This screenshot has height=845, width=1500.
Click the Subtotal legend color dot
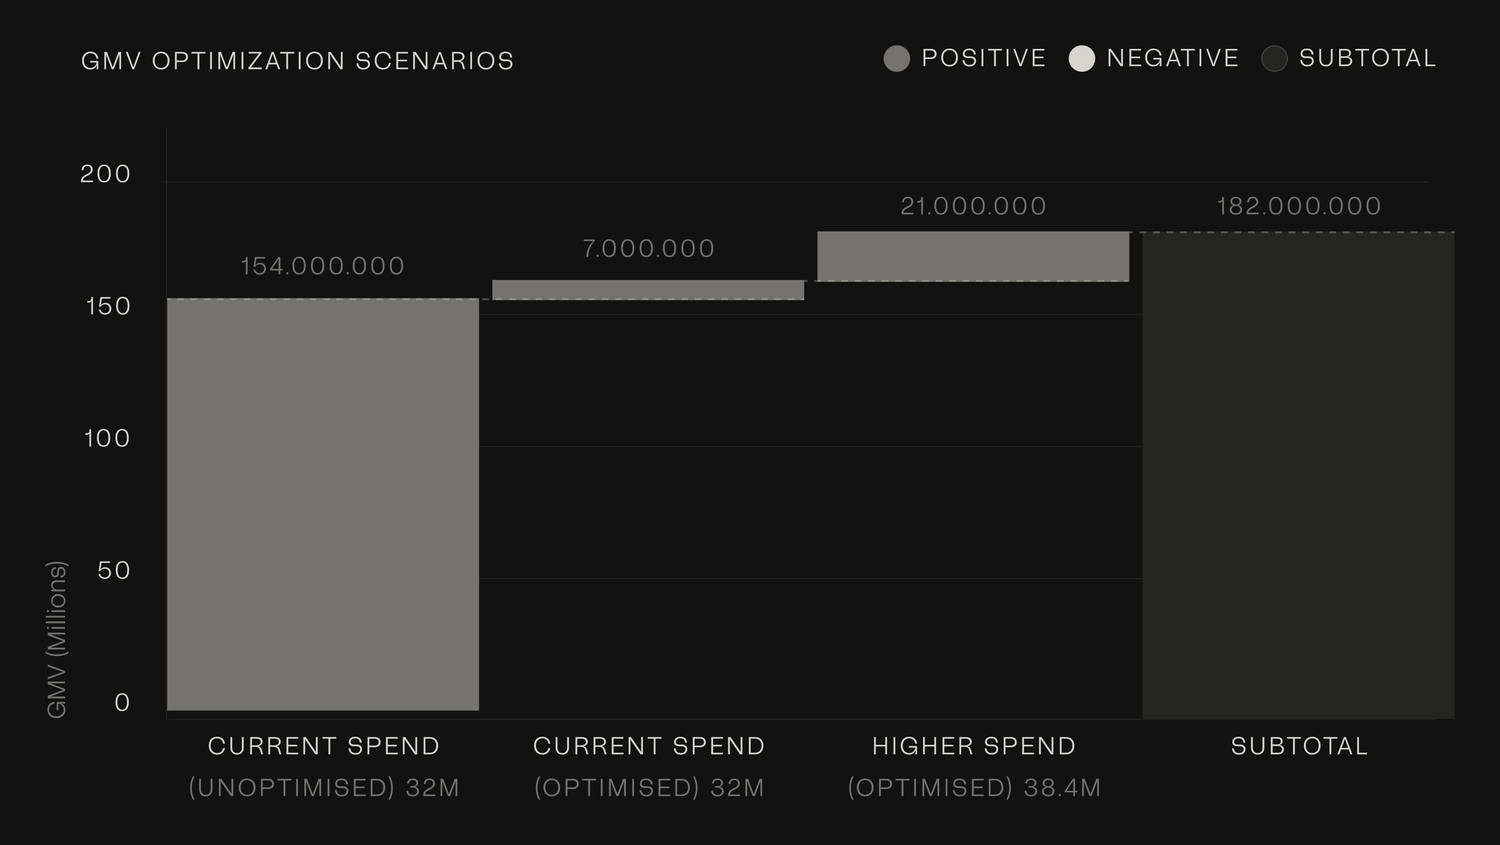(x=1274, y=59)
